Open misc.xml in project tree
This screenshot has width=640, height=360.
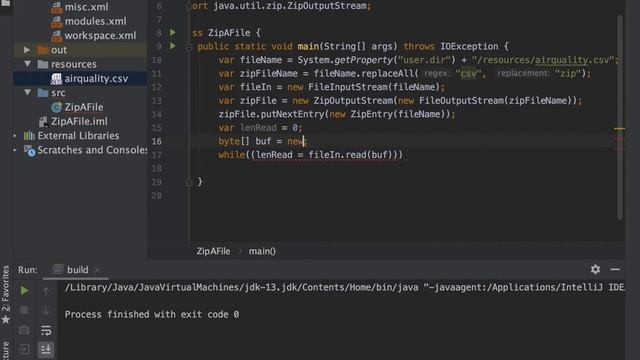86,7
